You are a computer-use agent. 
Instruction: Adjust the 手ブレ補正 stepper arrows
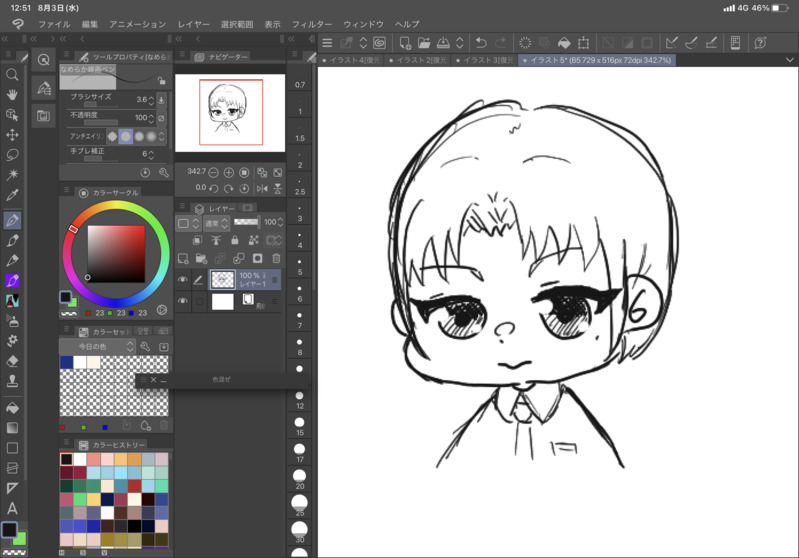[151, 154]
